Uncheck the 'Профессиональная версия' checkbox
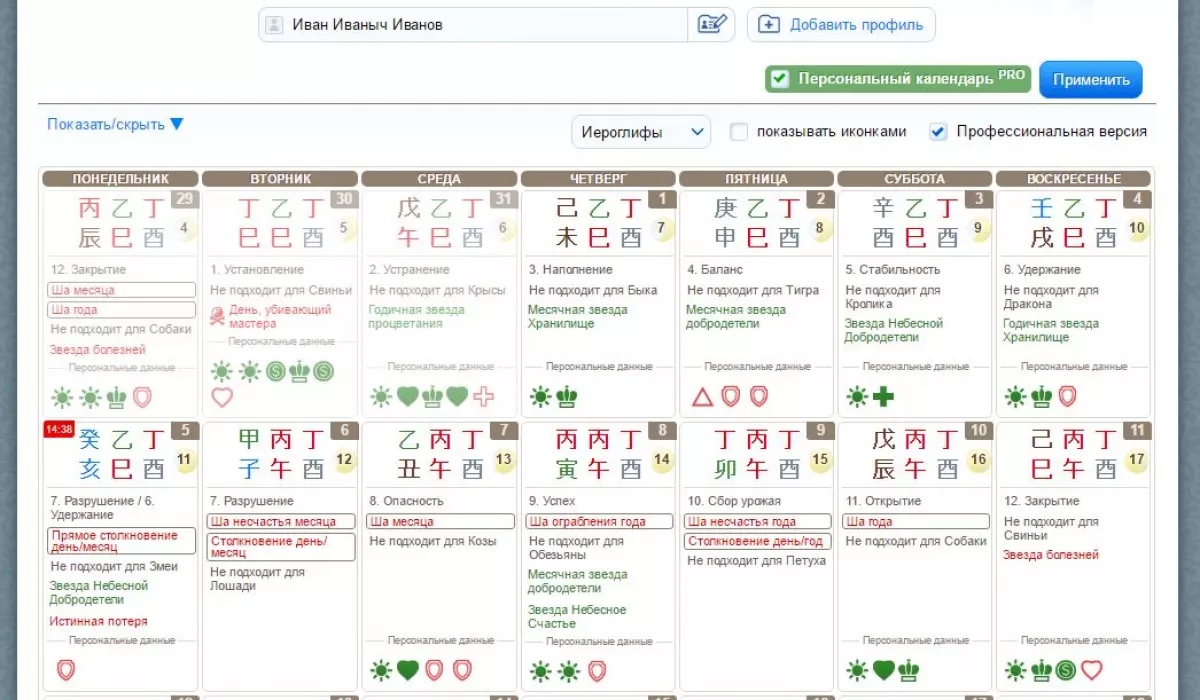This screenshot has height=700, width=1200. (938, 131)
